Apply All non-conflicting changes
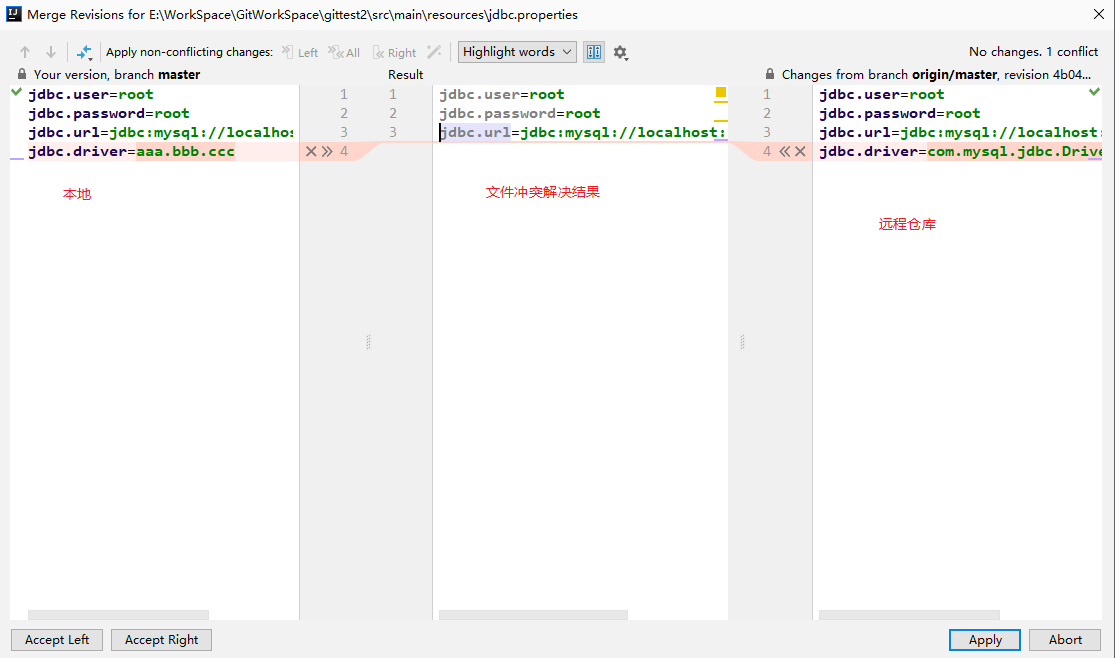Screen dimensions: 1115x658 (x=343, y=52)
